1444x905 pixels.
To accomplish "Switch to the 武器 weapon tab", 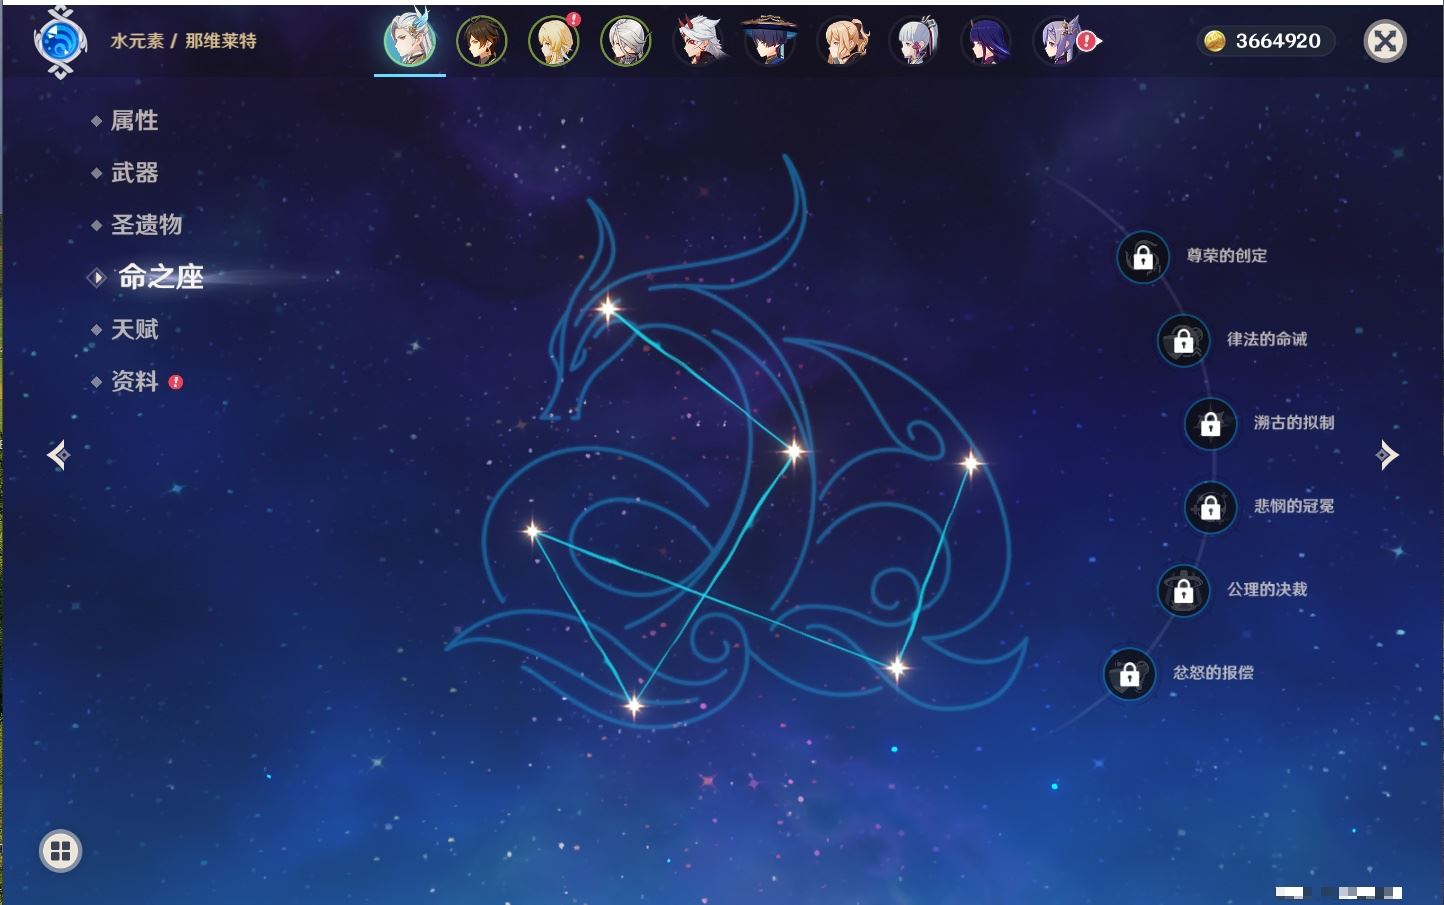I will (x=134, y=173).
